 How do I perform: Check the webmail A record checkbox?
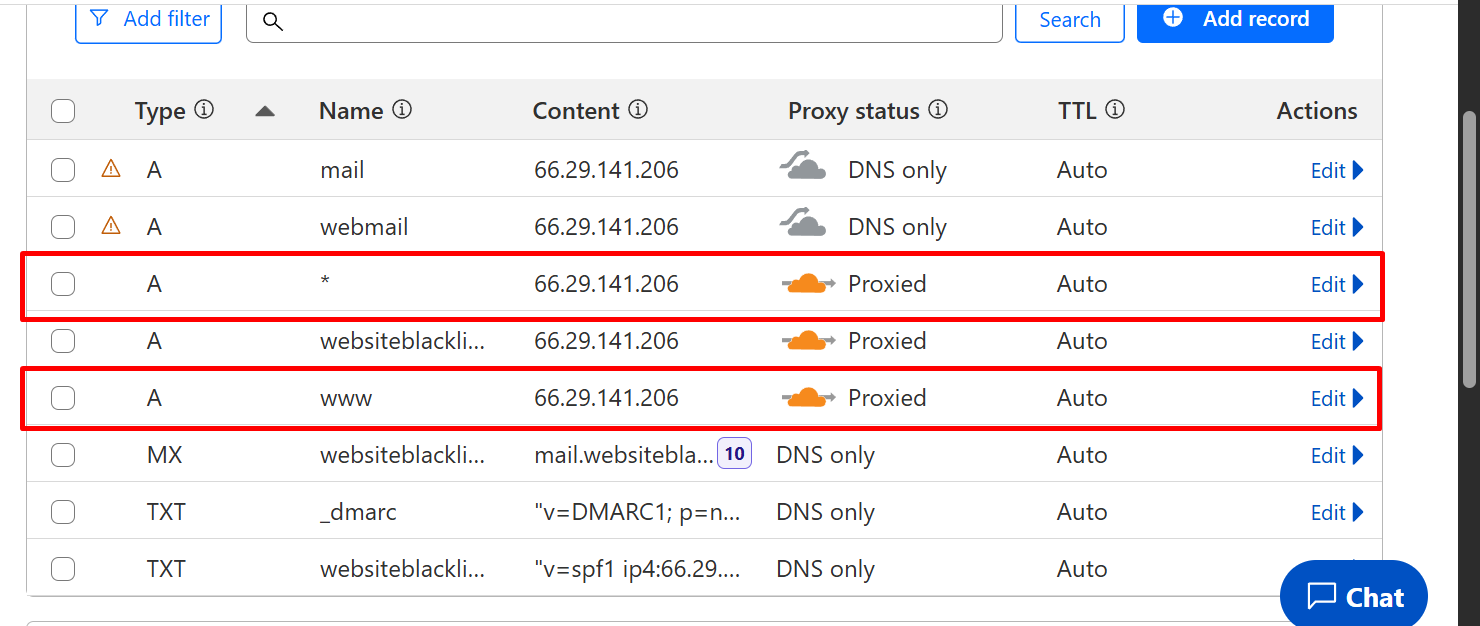[x=63, y=227]
